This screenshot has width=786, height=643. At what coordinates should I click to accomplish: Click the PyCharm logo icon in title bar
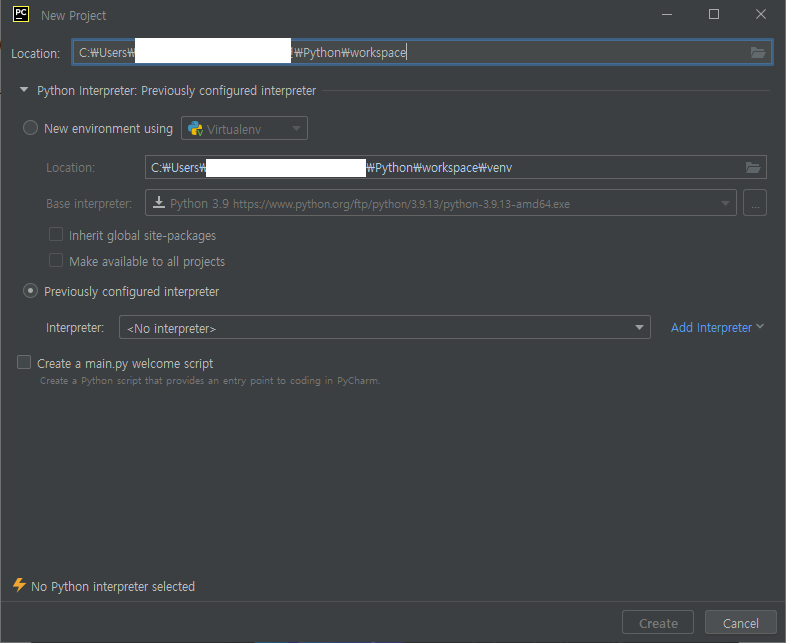tap(21, 14)
